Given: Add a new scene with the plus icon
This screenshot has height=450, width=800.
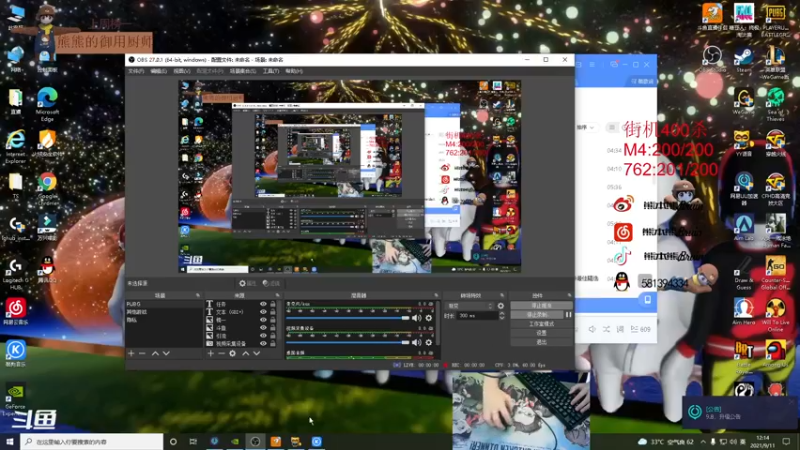Looking at the screenshot, I should [x=131, y=353].
